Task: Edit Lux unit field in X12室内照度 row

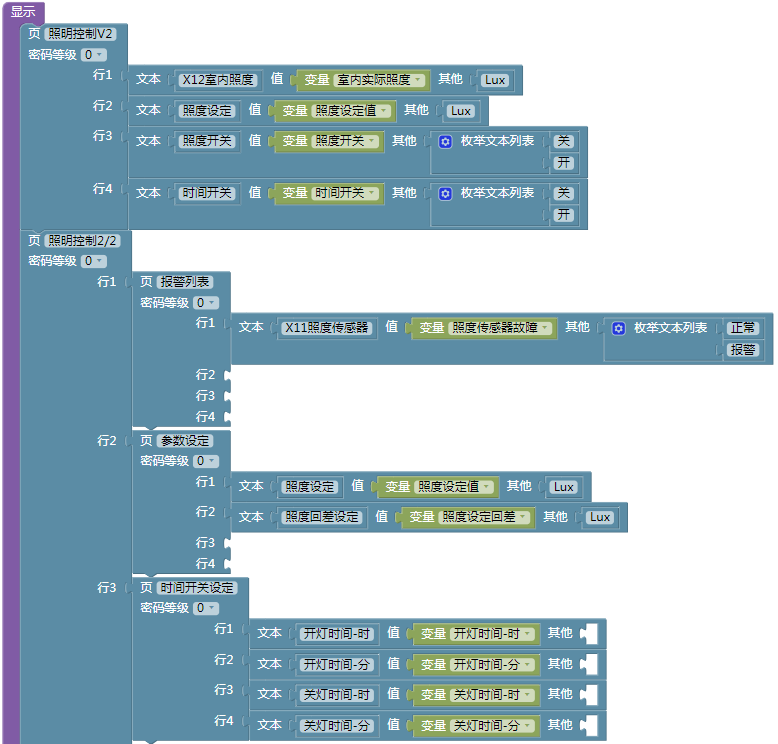Action: coord(495,80)
